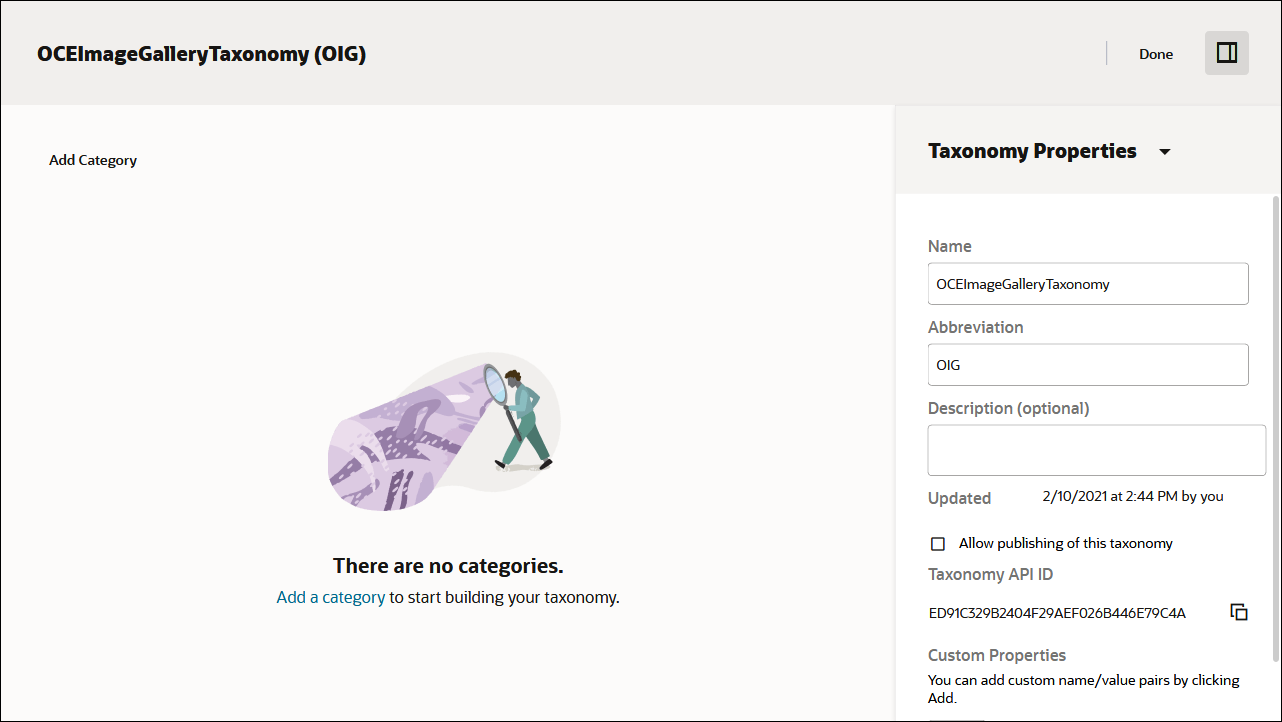Check "Allow publishing of this taxonomy"
The image size is (1282, 722).
pyautogui.click(x=937, y=543)
